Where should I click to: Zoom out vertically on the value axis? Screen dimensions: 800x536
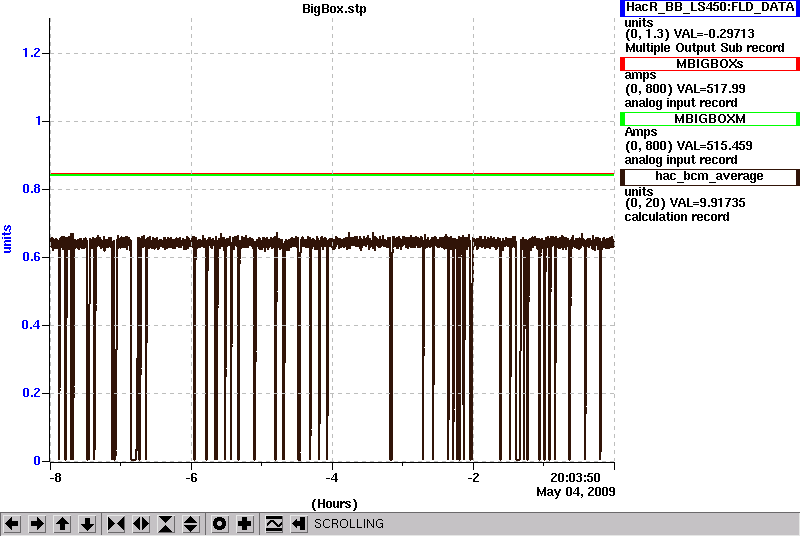click(191, 524)
